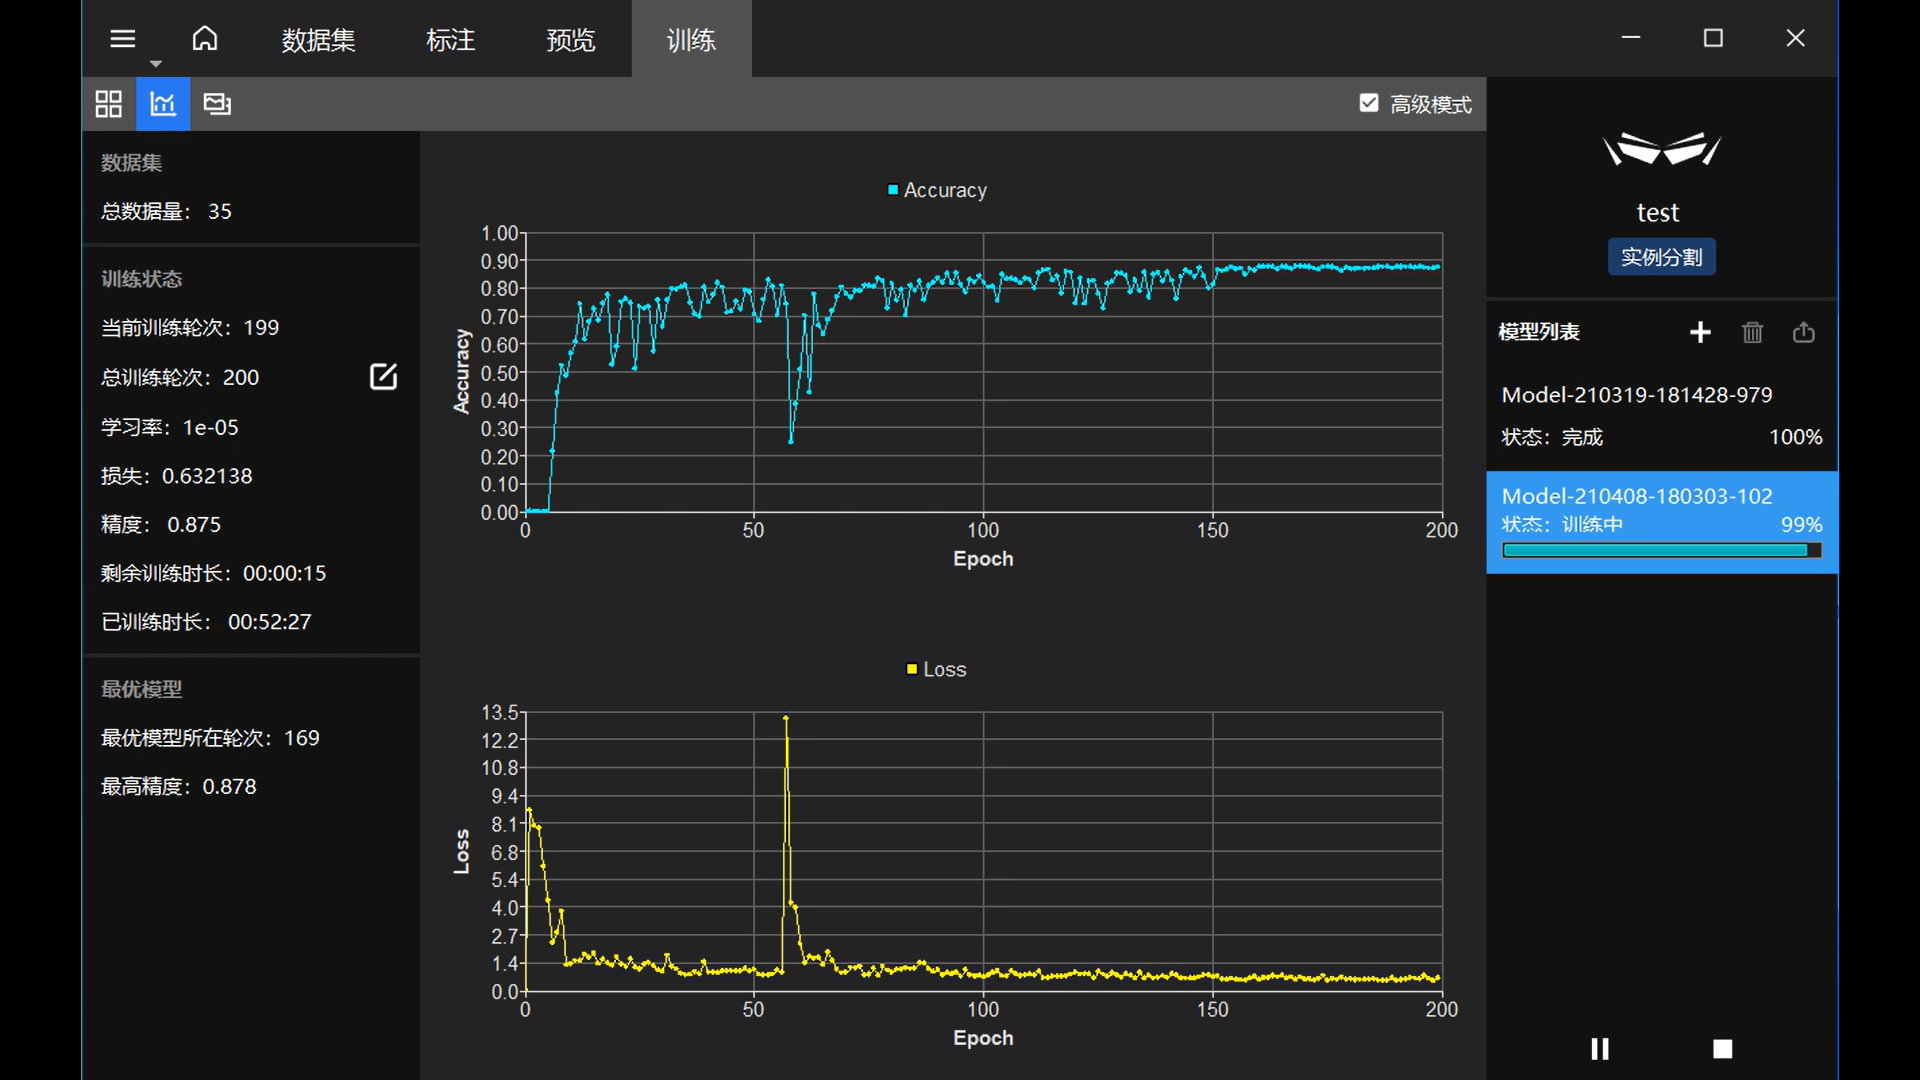Open the 数据集 tab
Screen dimensions: 1920x1080
pyautogui.click(x=318, y=40)
